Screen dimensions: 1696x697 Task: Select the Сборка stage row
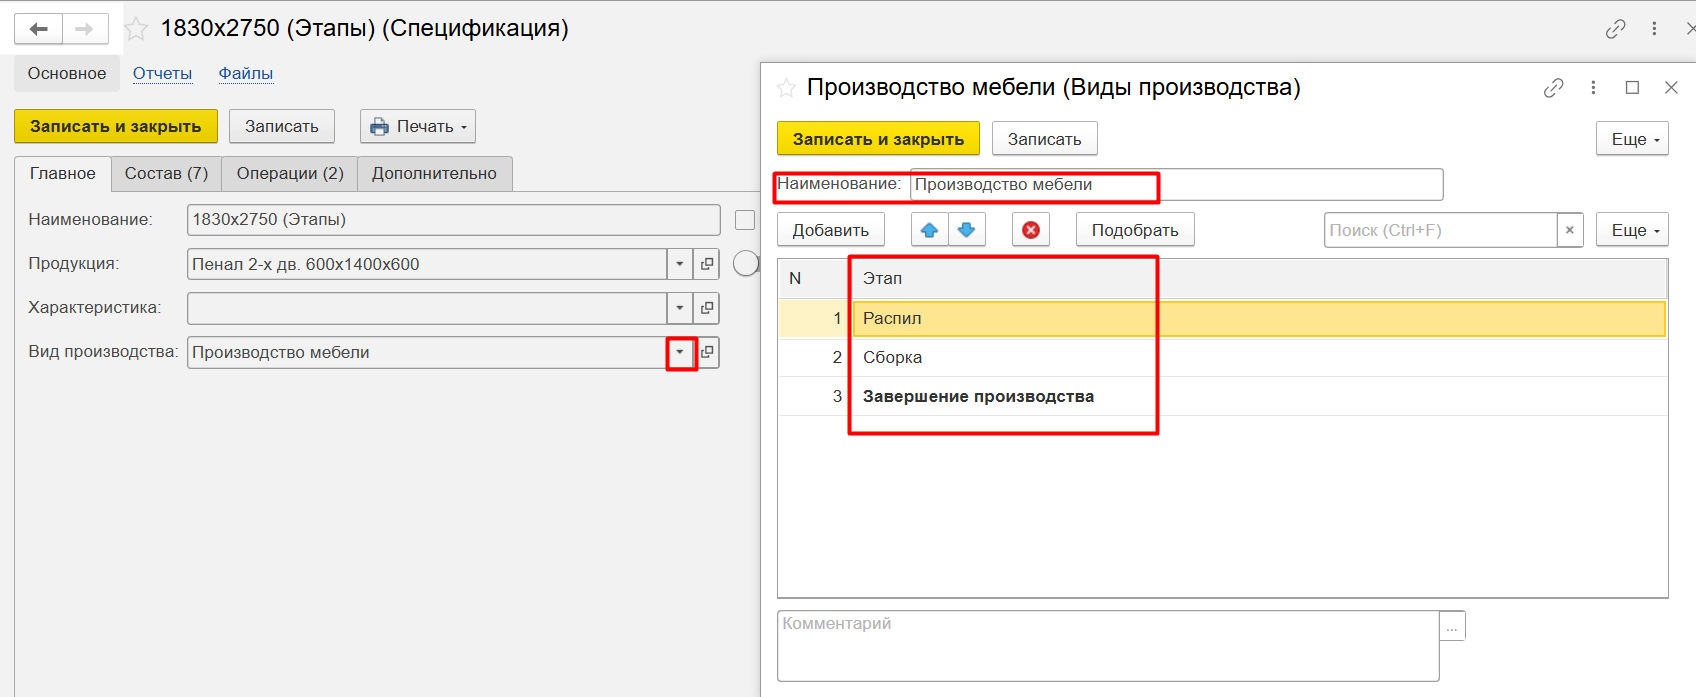[x=1222, y=357]
